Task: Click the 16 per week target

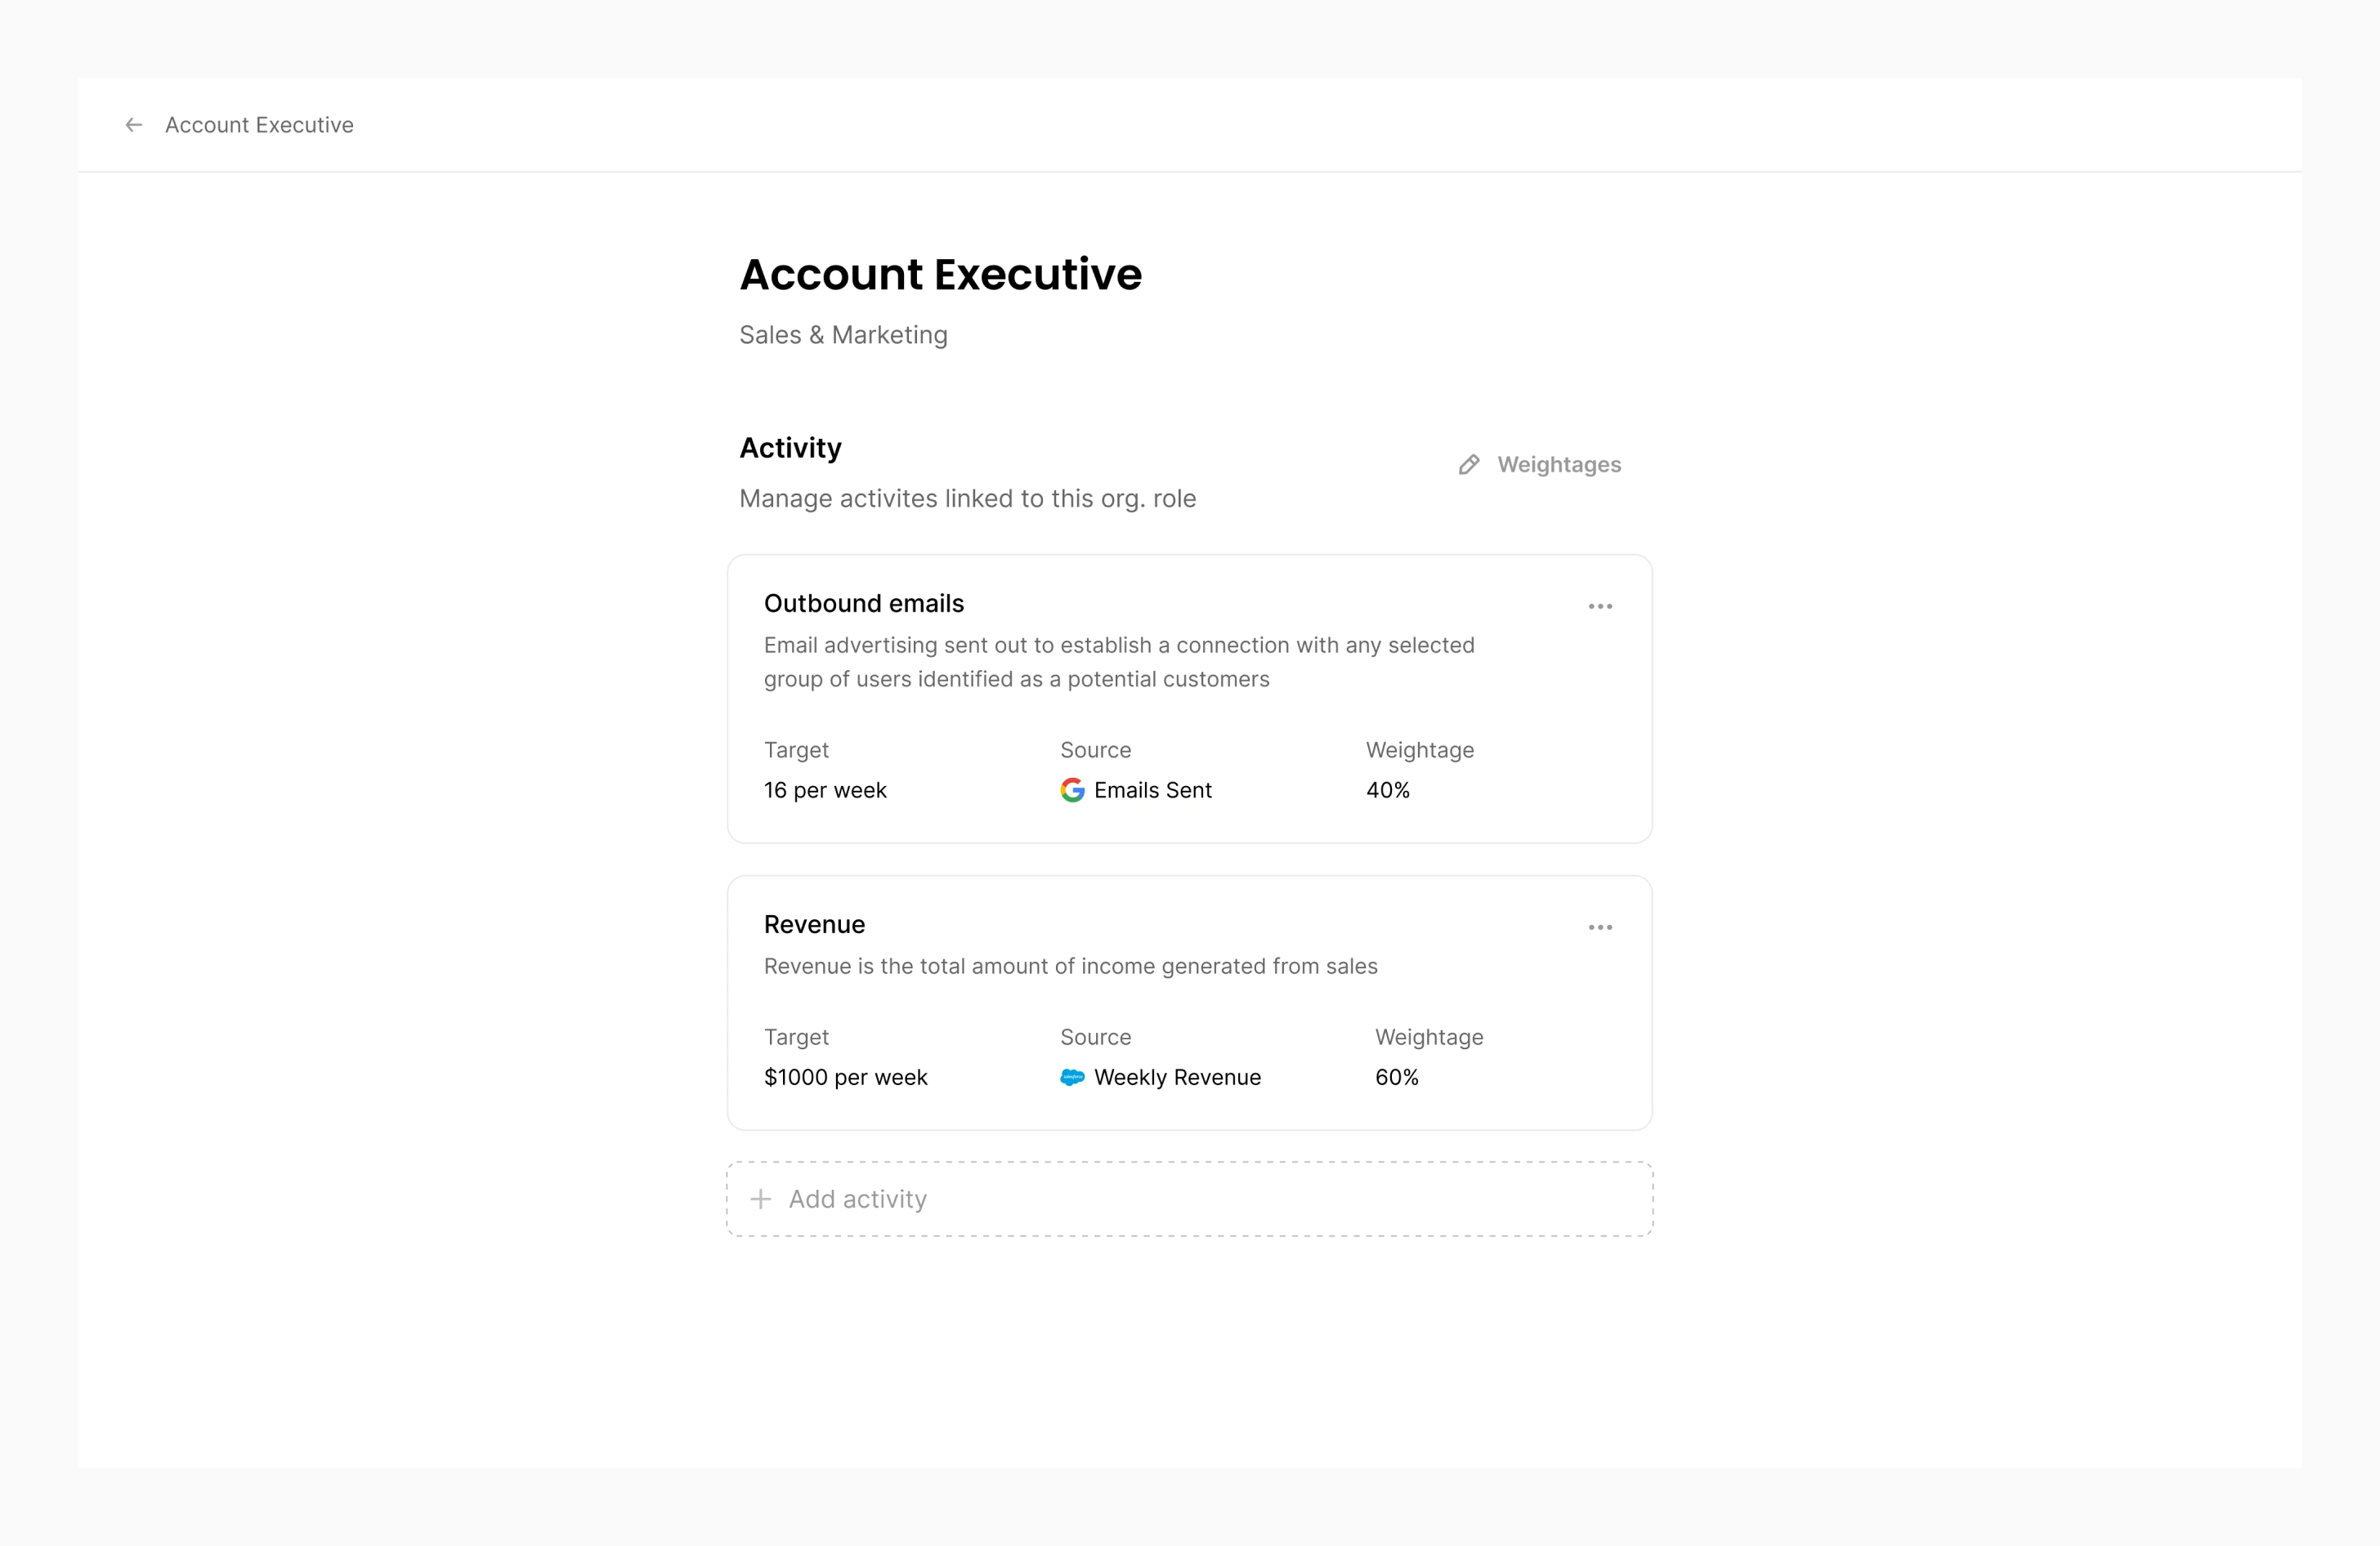Action: tap(825, 791)
